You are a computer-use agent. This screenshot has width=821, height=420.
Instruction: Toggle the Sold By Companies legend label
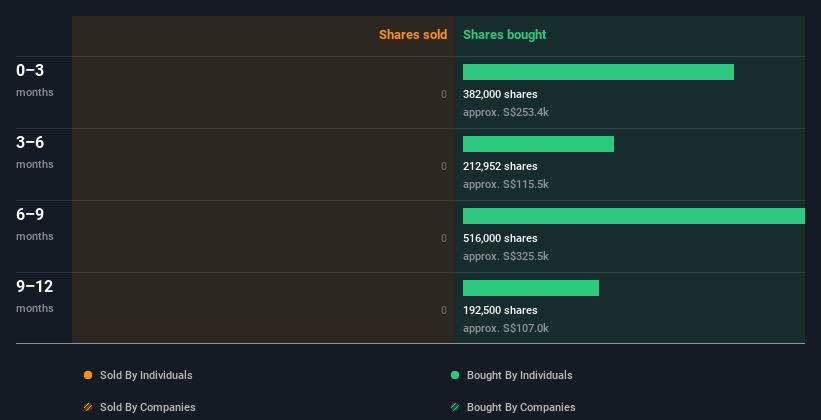(x=148, y=407)
